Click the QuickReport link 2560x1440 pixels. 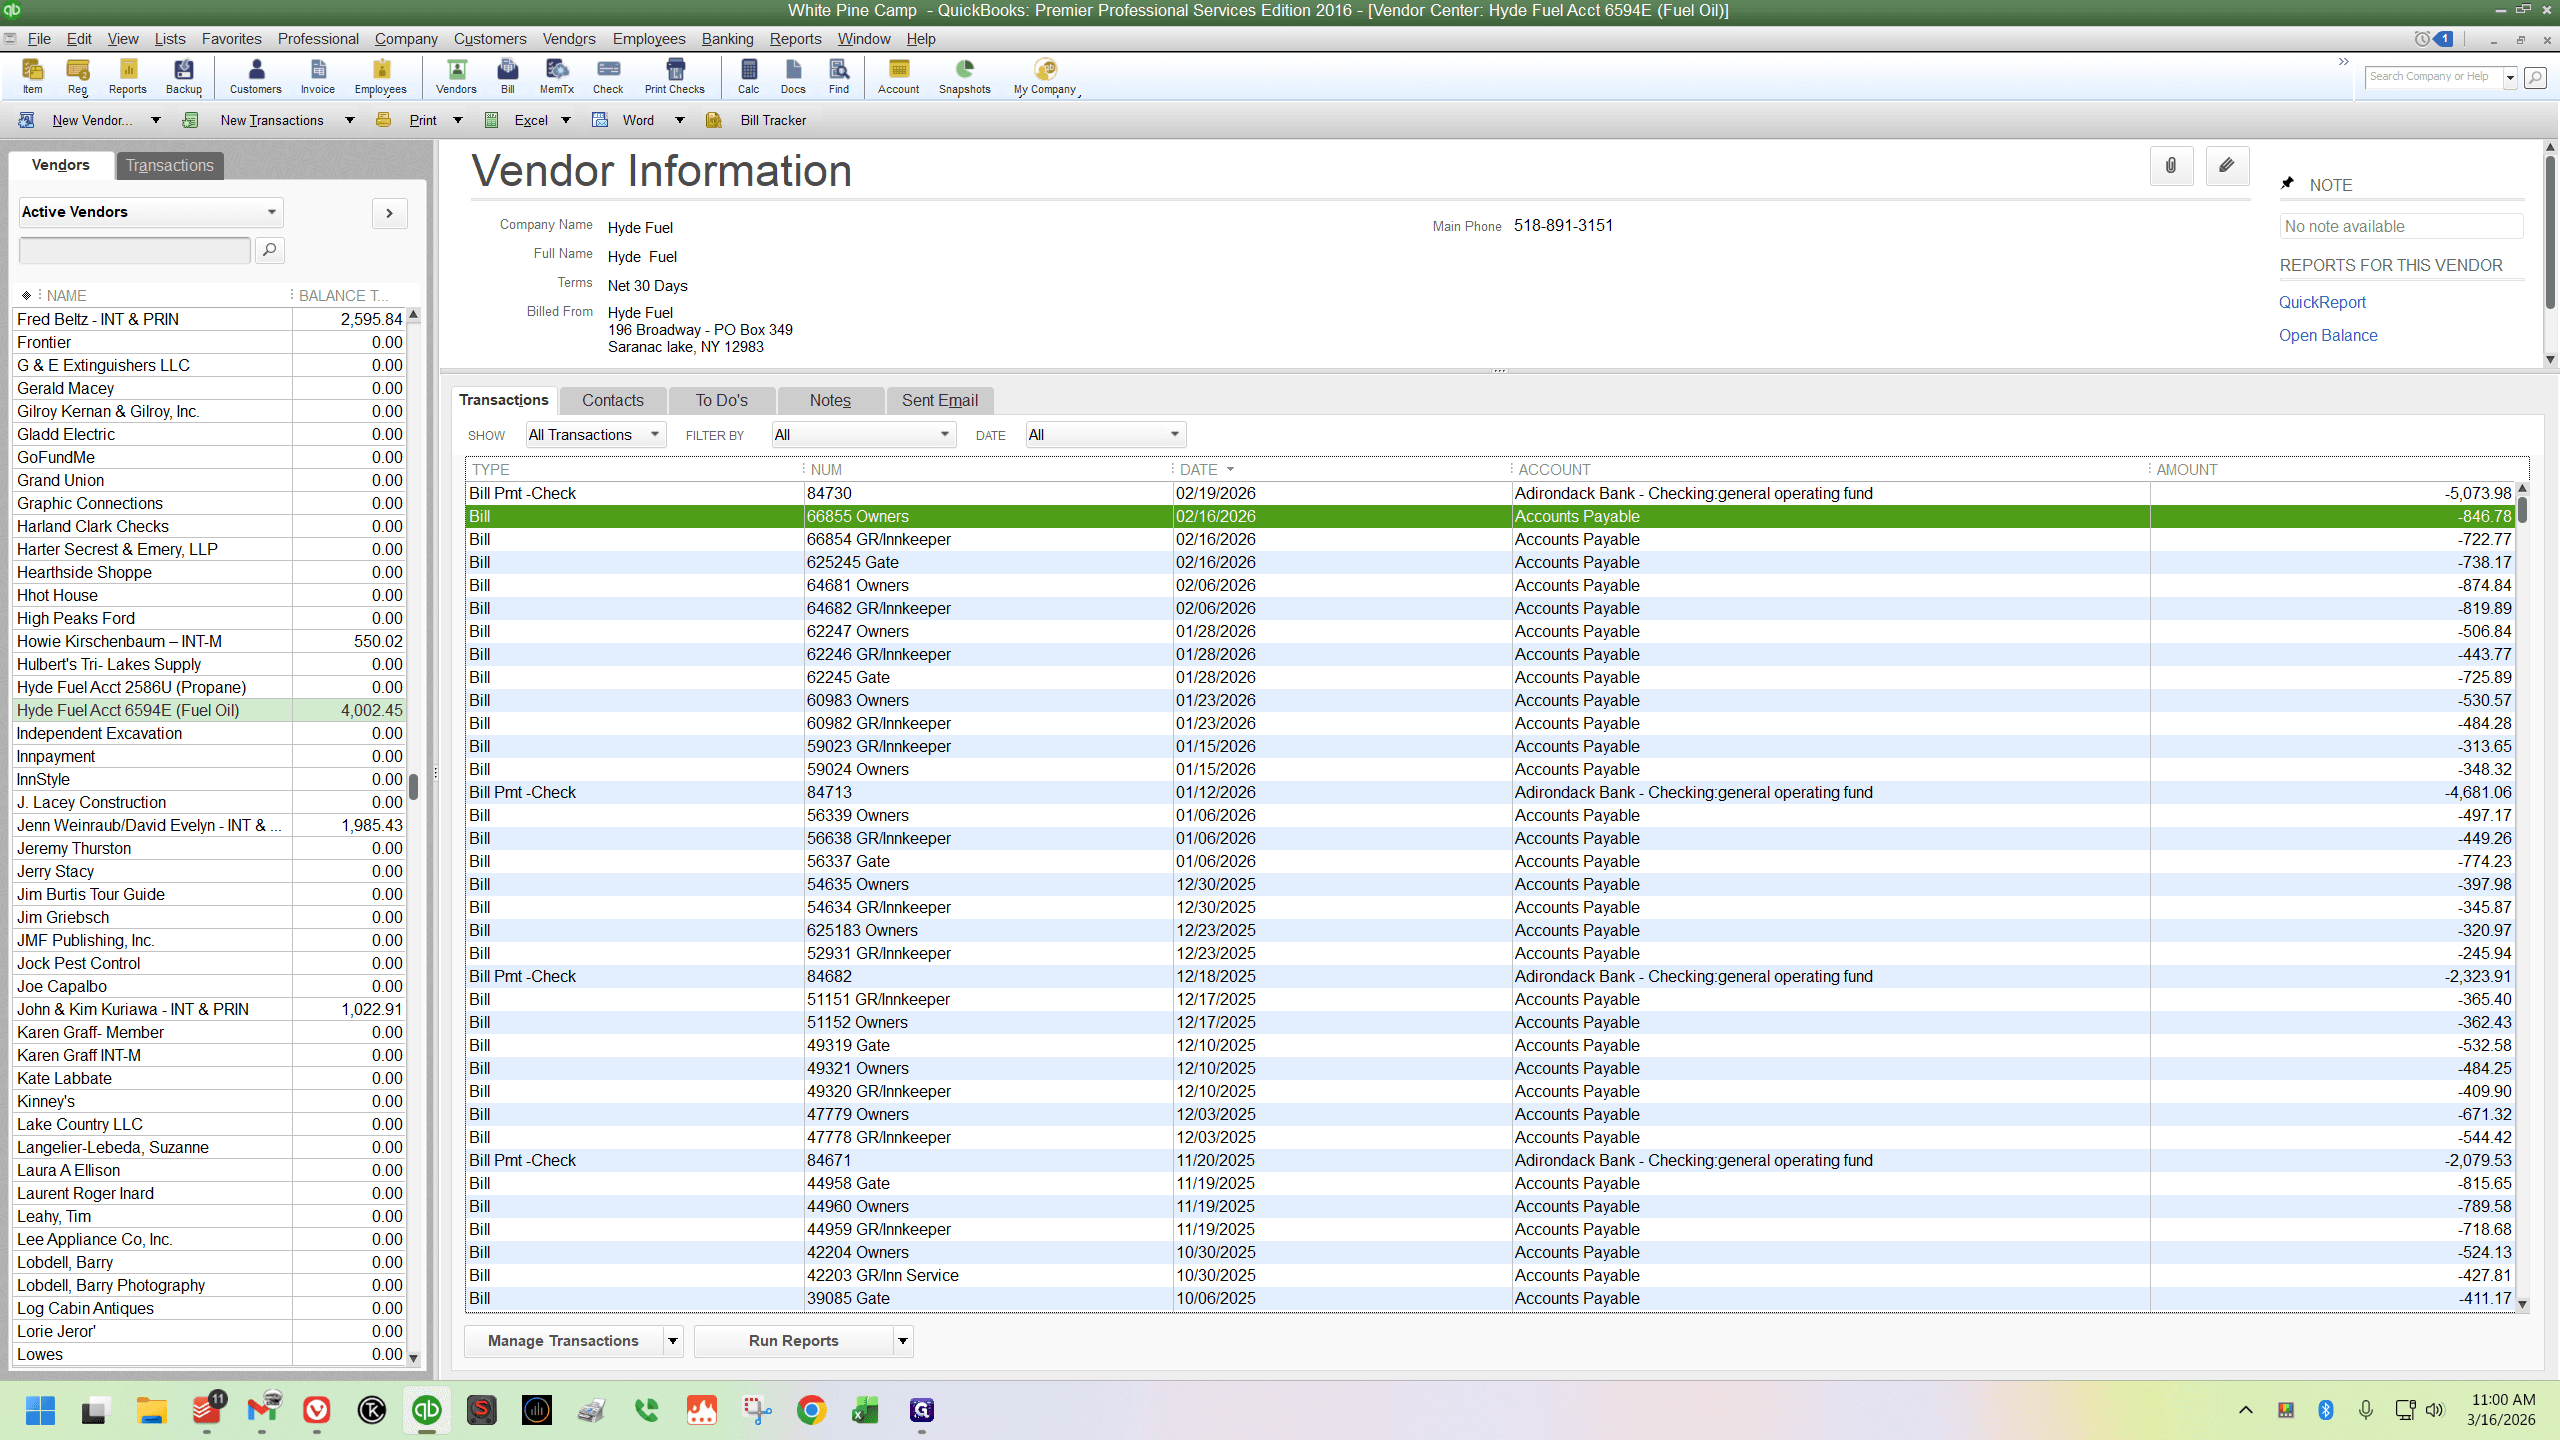click(x=2322, y=302)
